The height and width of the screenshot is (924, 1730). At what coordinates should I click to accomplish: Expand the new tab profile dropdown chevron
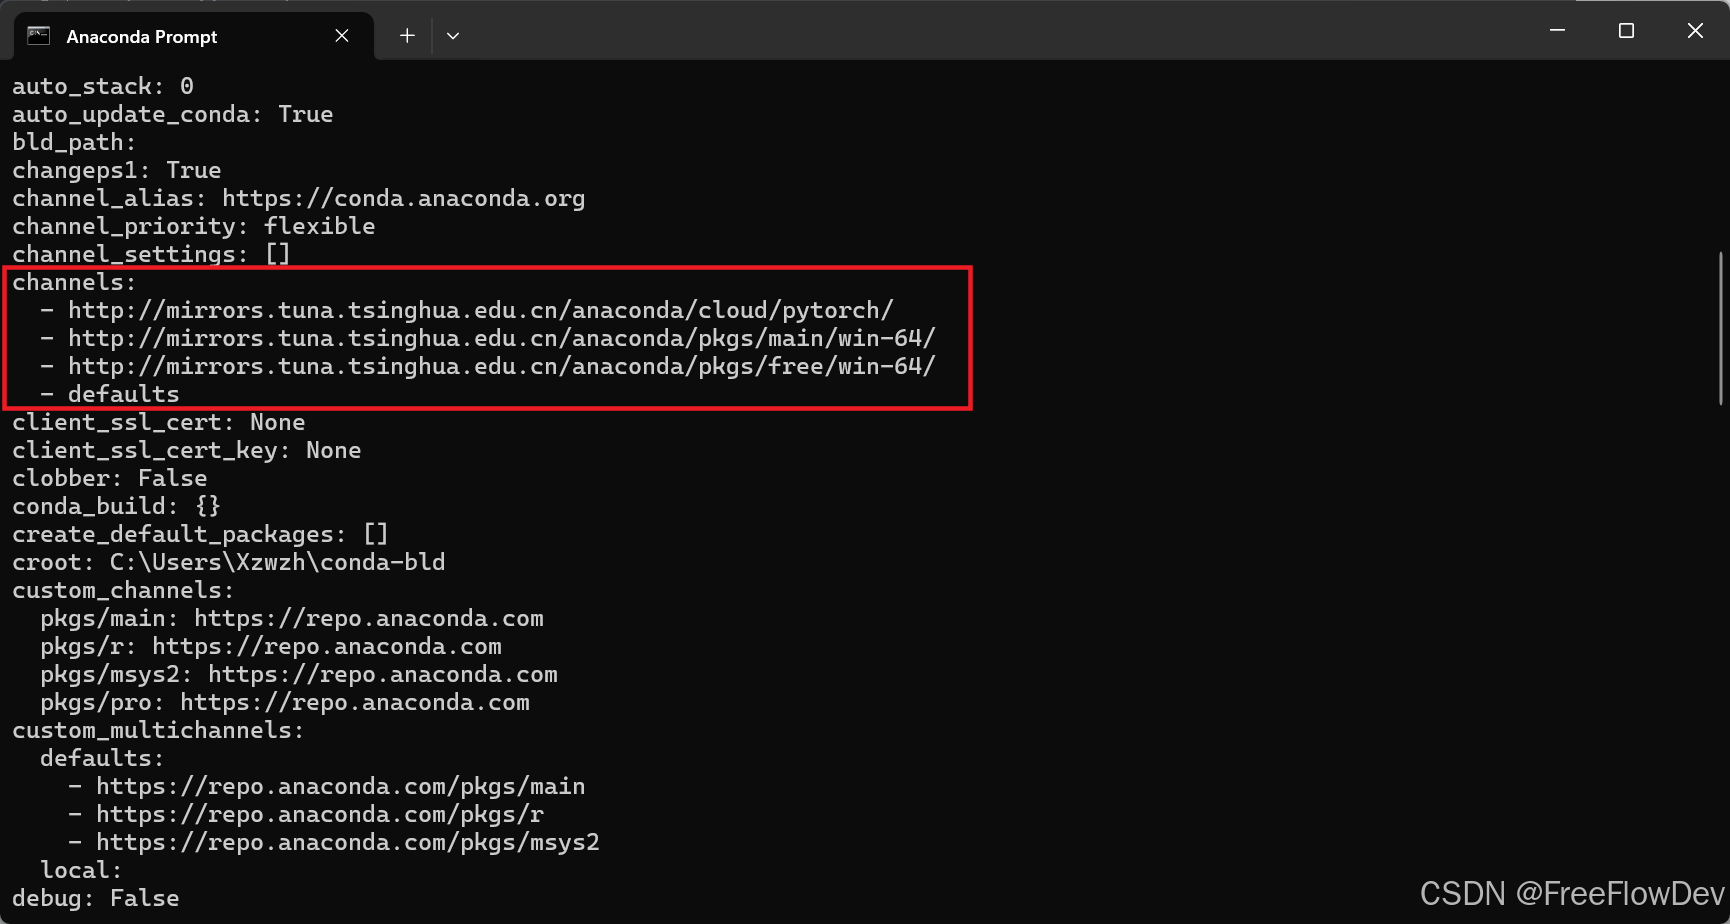[453, 36]
